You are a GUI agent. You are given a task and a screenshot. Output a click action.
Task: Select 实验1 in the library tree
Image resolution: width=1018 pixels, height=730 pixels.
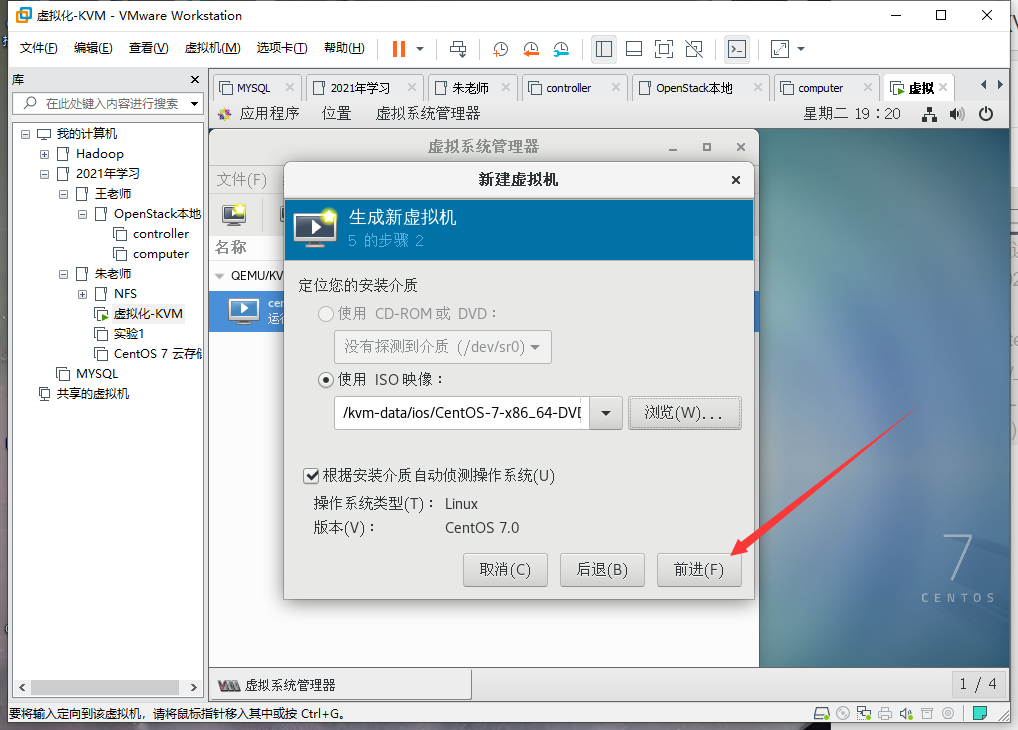(x=129, y=334)
